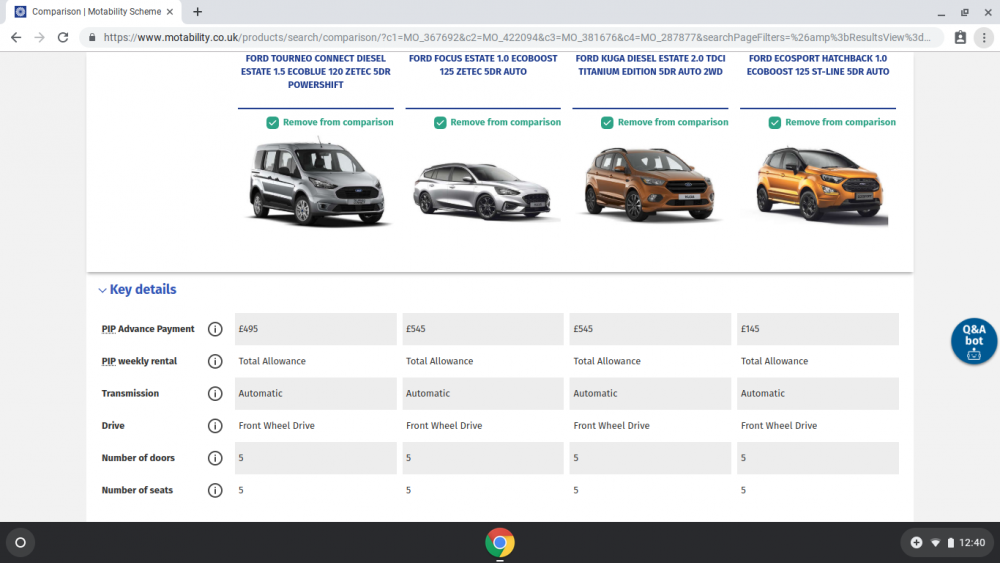1000x563 pixels.
Task: Open Ford Kuga Diesel Estate 2.0 TDCi link
Action: pyautogui.click(x=651, y=65)
